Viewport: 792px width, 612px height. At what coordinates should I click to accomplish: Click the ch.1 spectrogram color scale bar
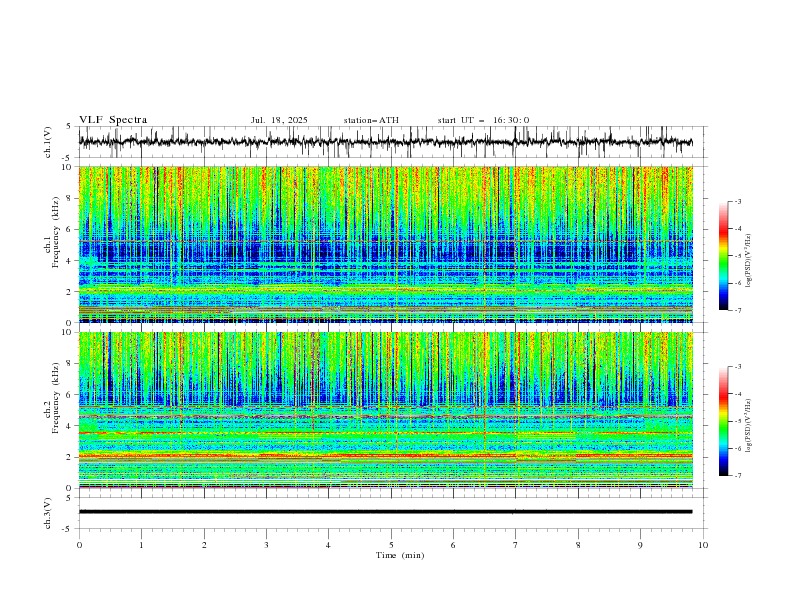(x=724, y=256)
